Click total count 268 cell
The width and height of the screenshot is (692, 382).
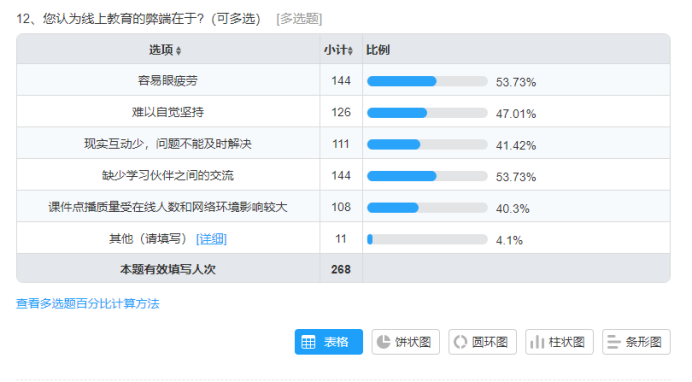click(x=341, y=269)
